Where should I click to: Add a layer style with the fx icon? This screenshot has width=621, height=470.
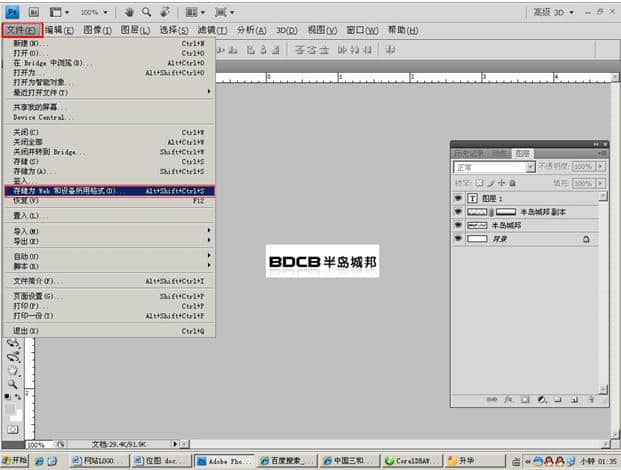tap(510, 399)
